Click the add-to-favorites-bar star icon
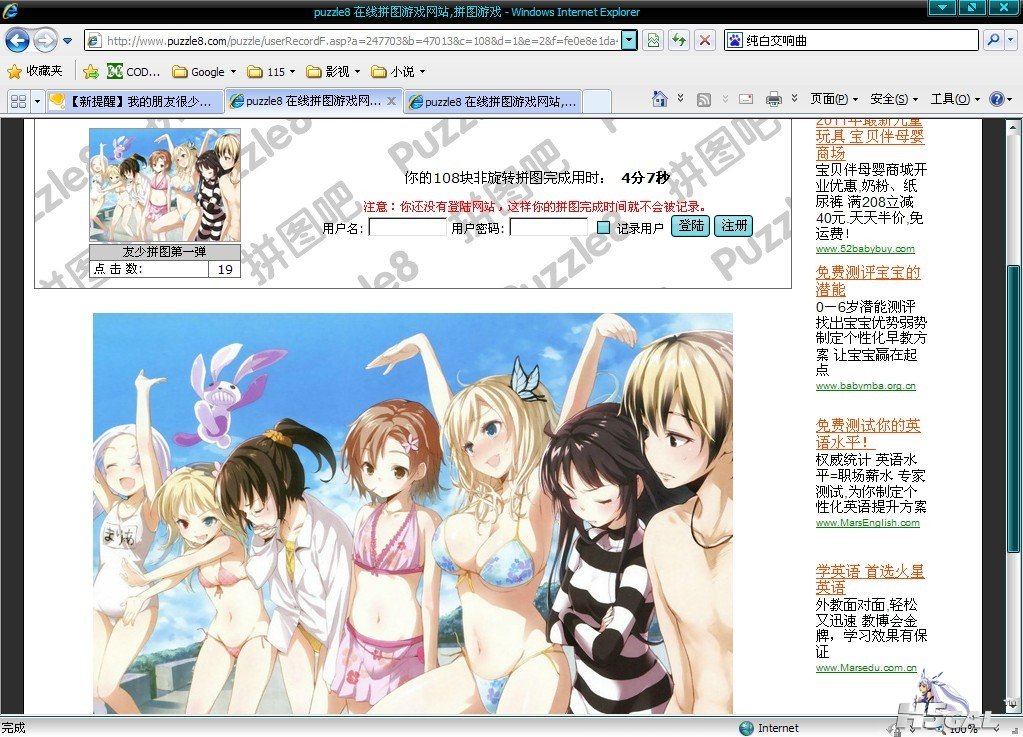 click(x=91, y=72)
